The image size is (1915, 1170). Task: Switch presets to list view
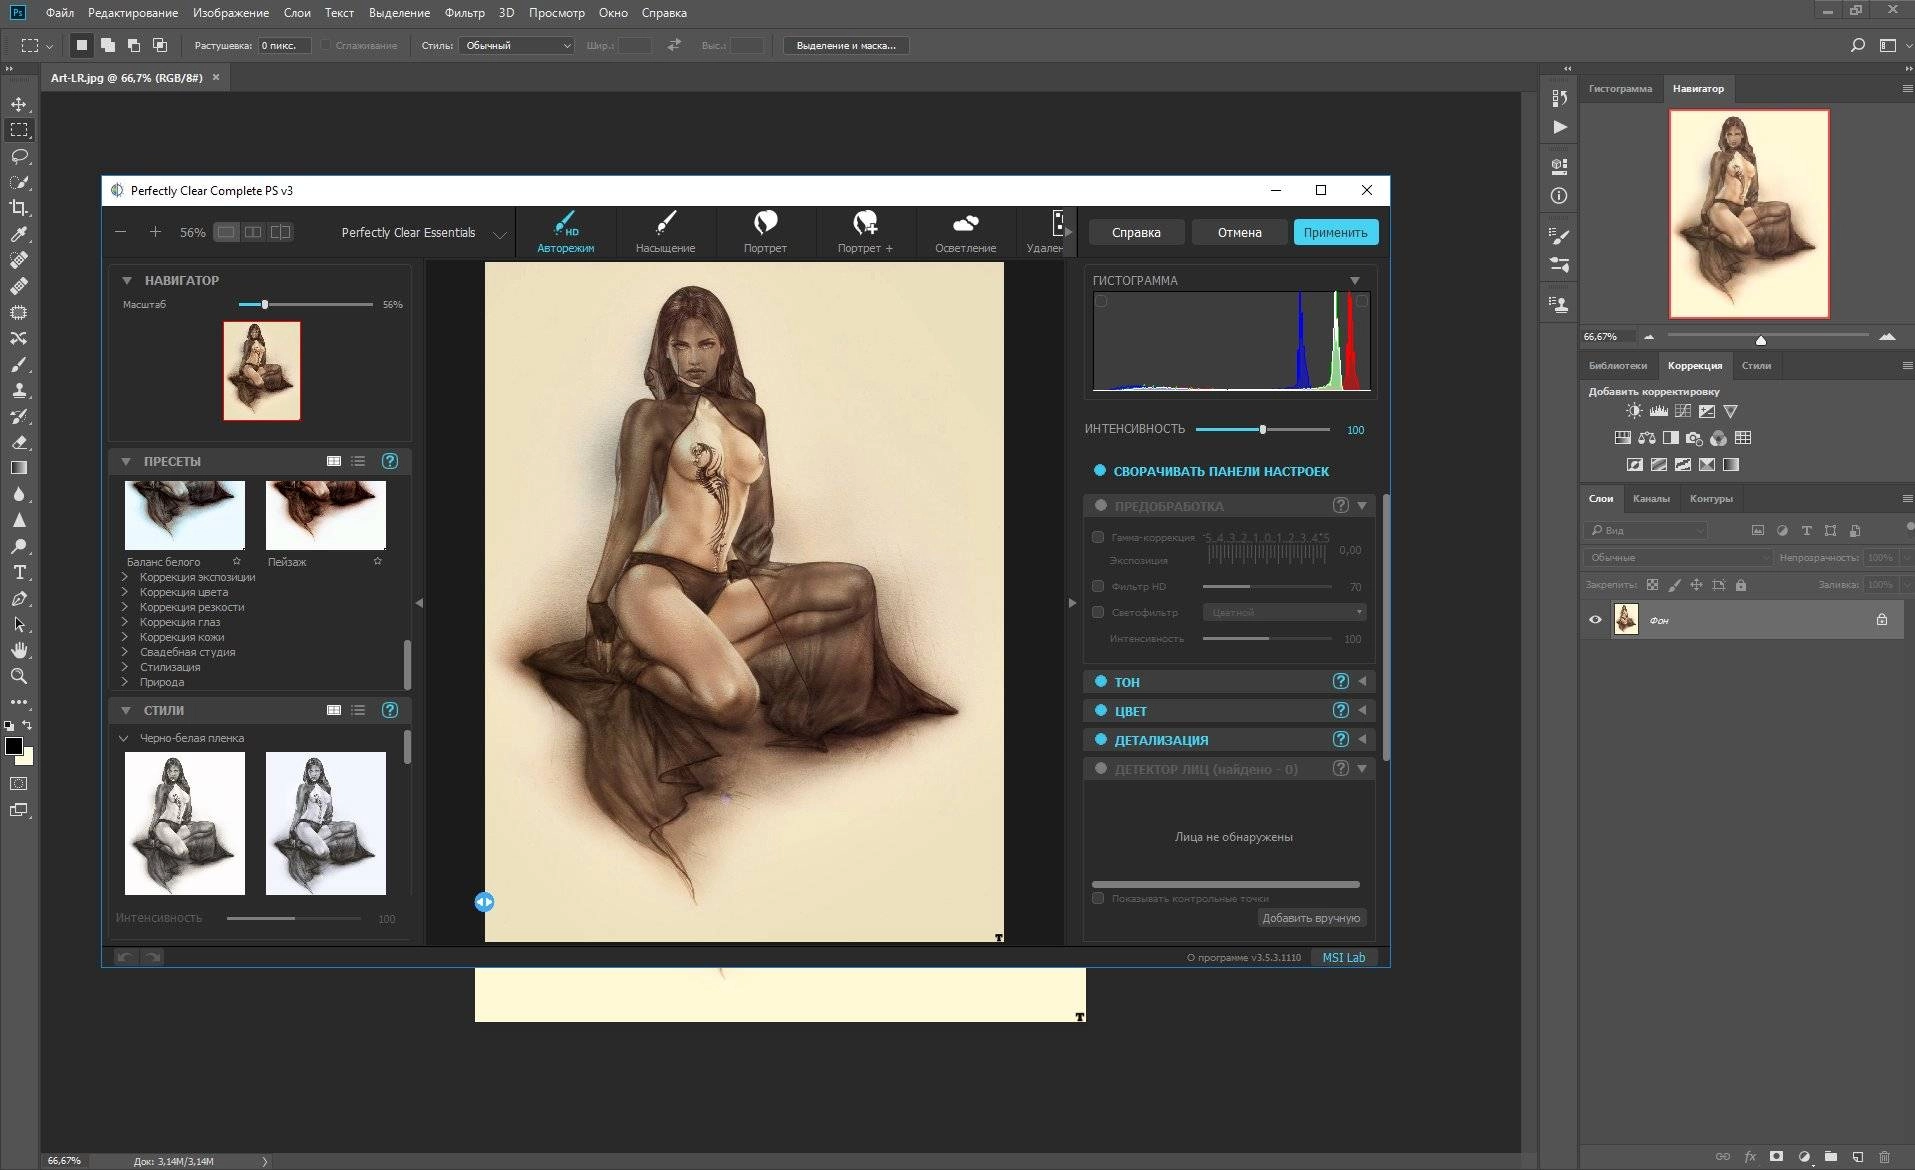click(359, 461)
